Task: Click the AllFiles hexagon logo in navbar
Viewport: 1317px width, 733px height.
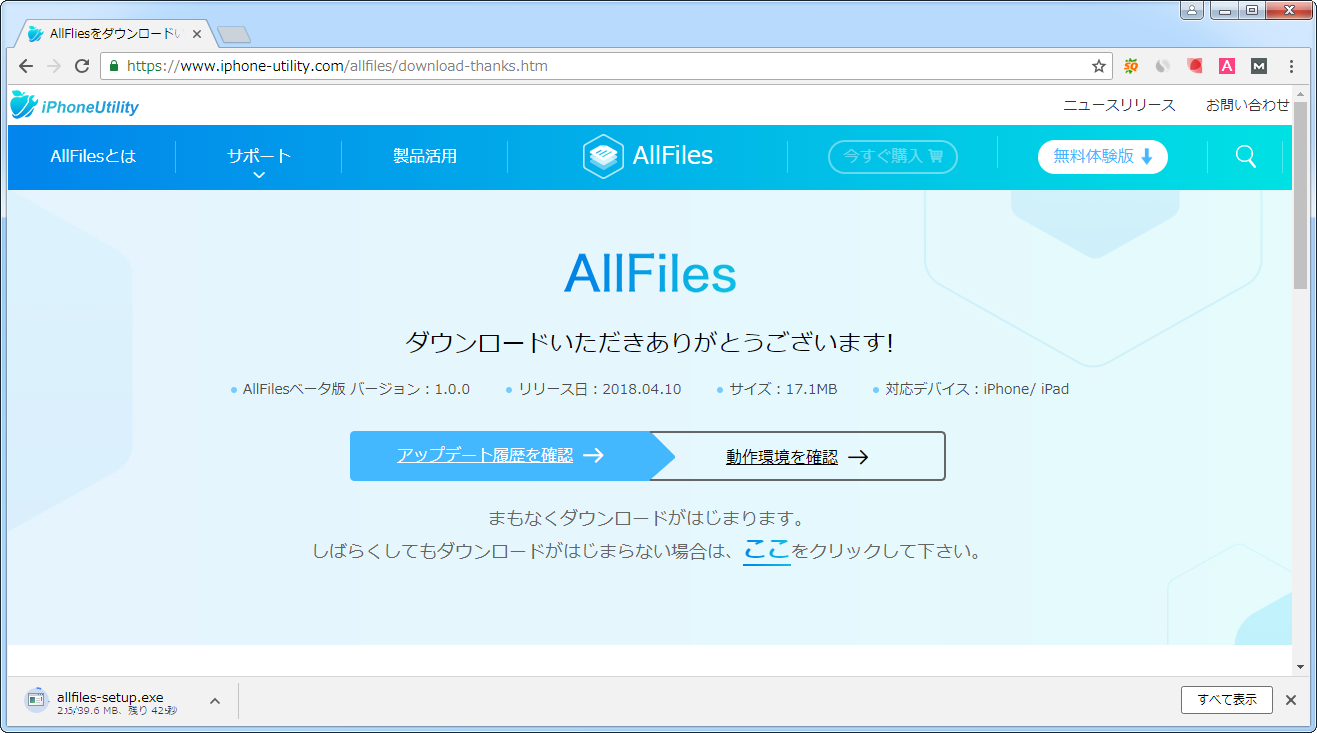Action: [x=603, y=156]
